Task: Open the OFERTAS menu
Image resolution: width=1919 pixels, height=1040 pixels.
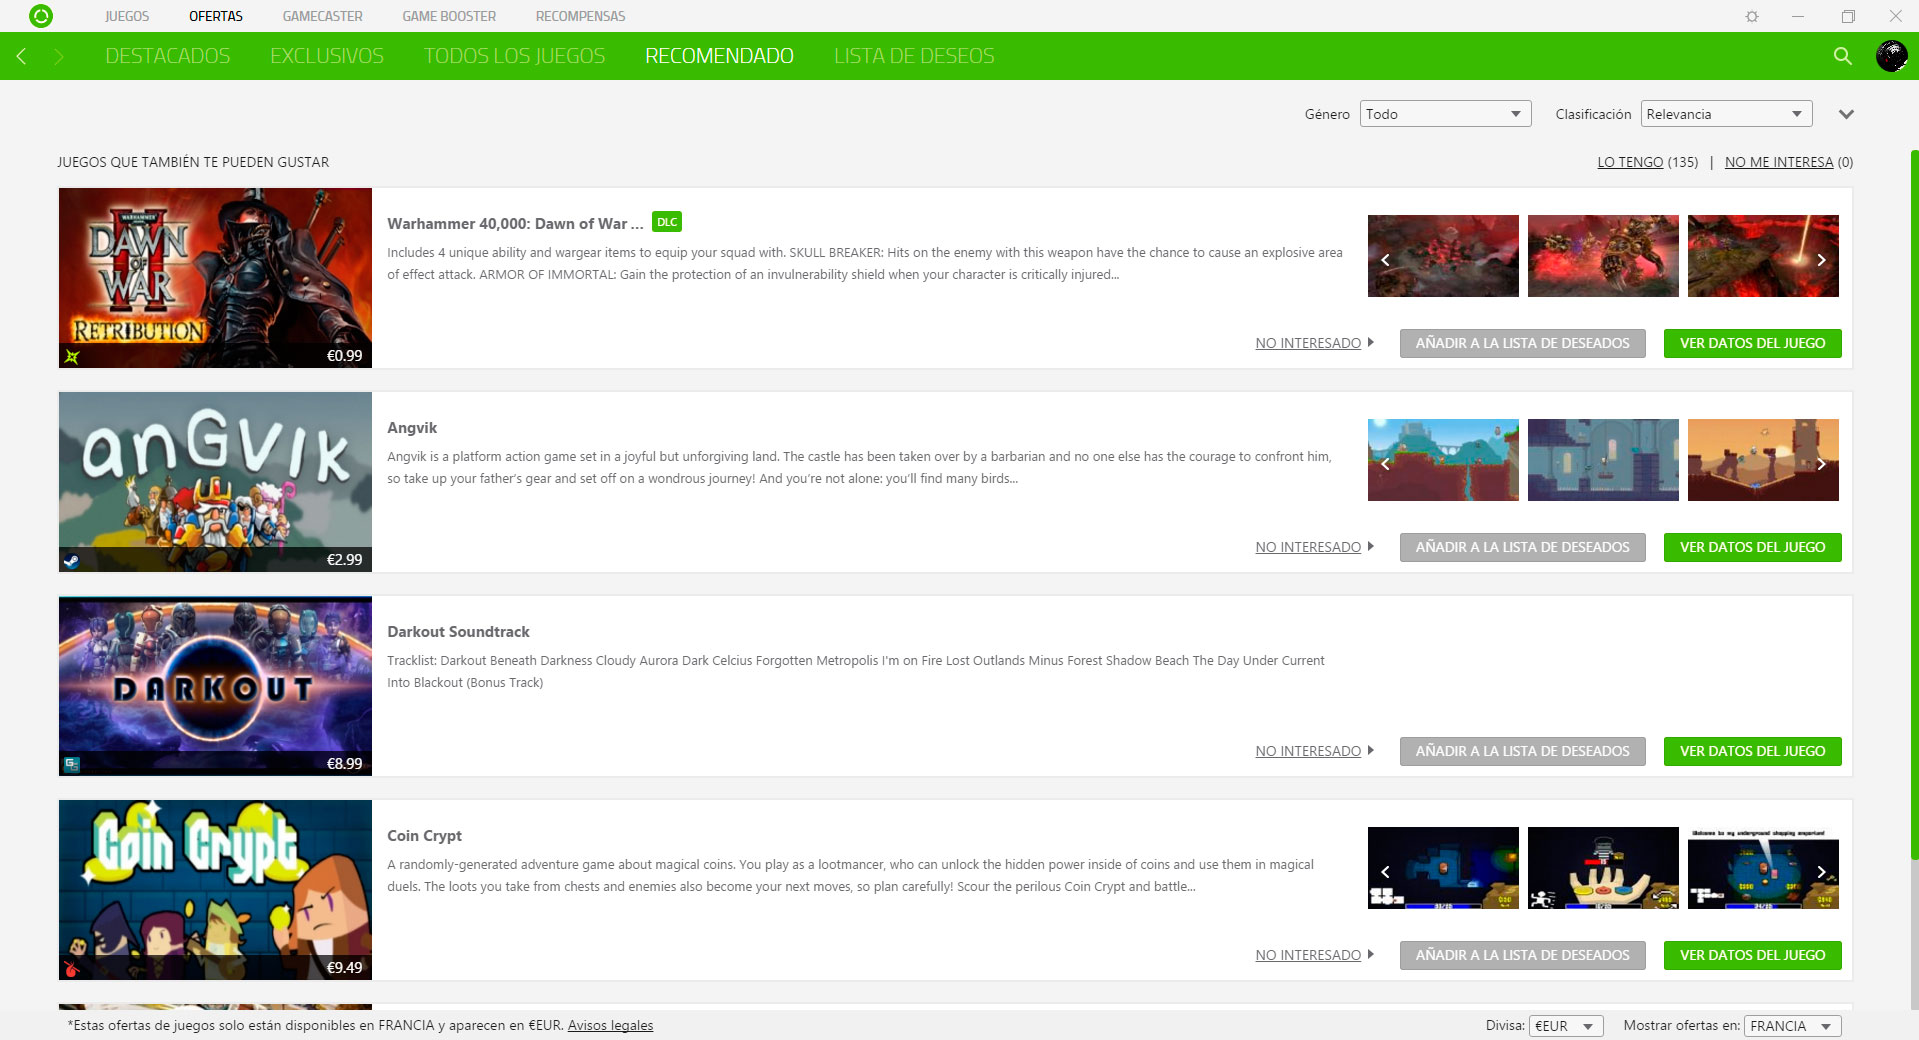Action: [x=216, y=16]
